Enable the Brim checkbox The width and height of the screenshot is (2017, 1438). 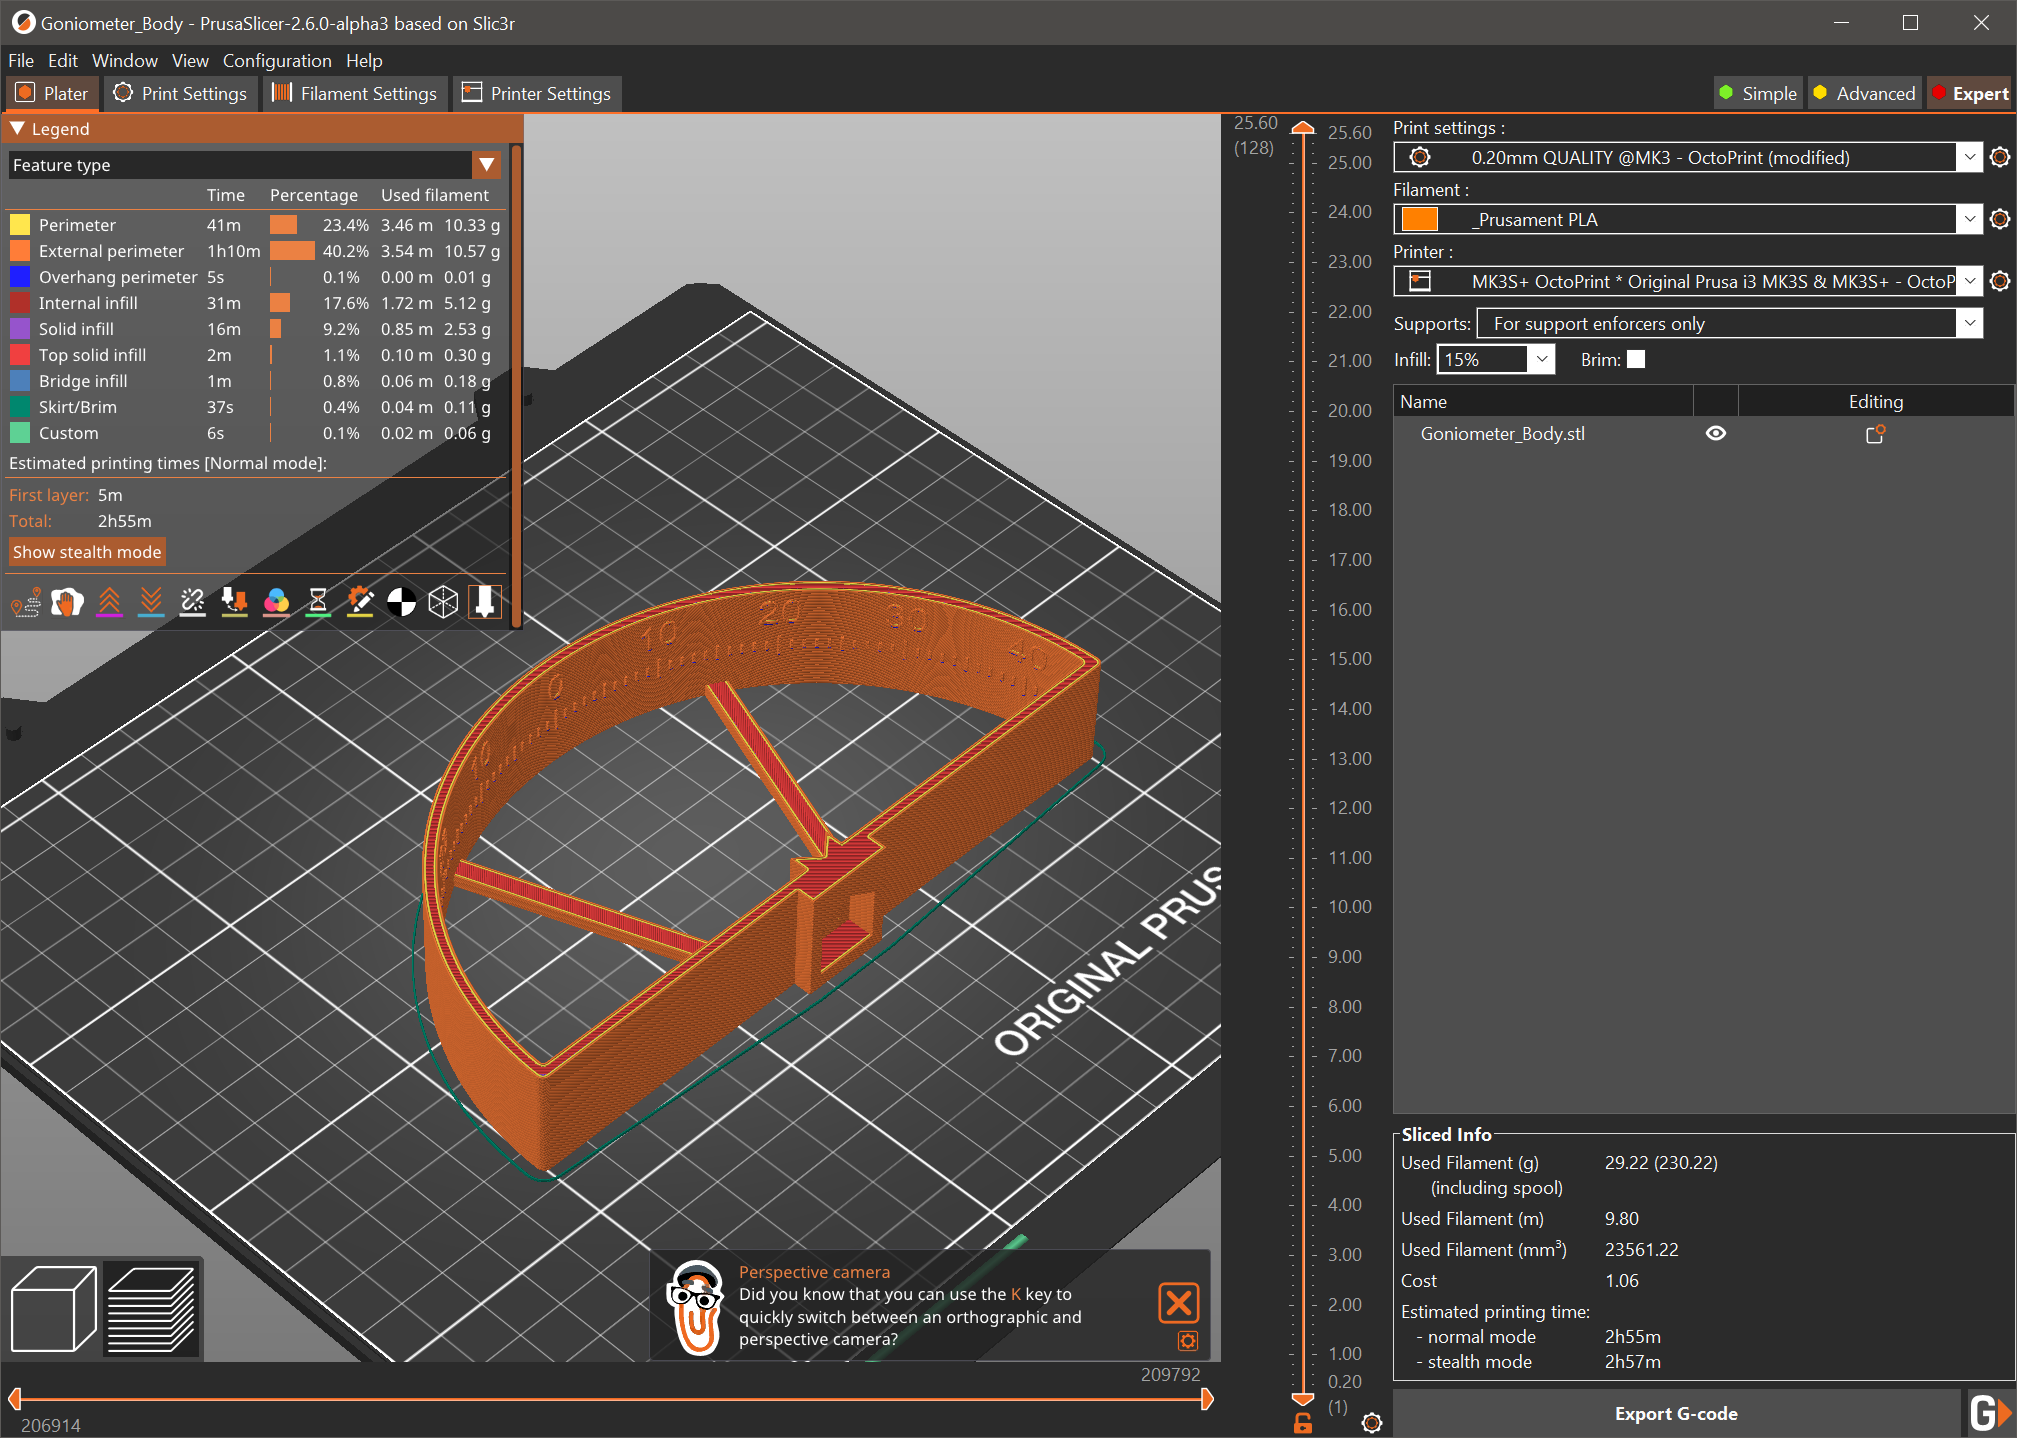click(x=1637, y=358)
